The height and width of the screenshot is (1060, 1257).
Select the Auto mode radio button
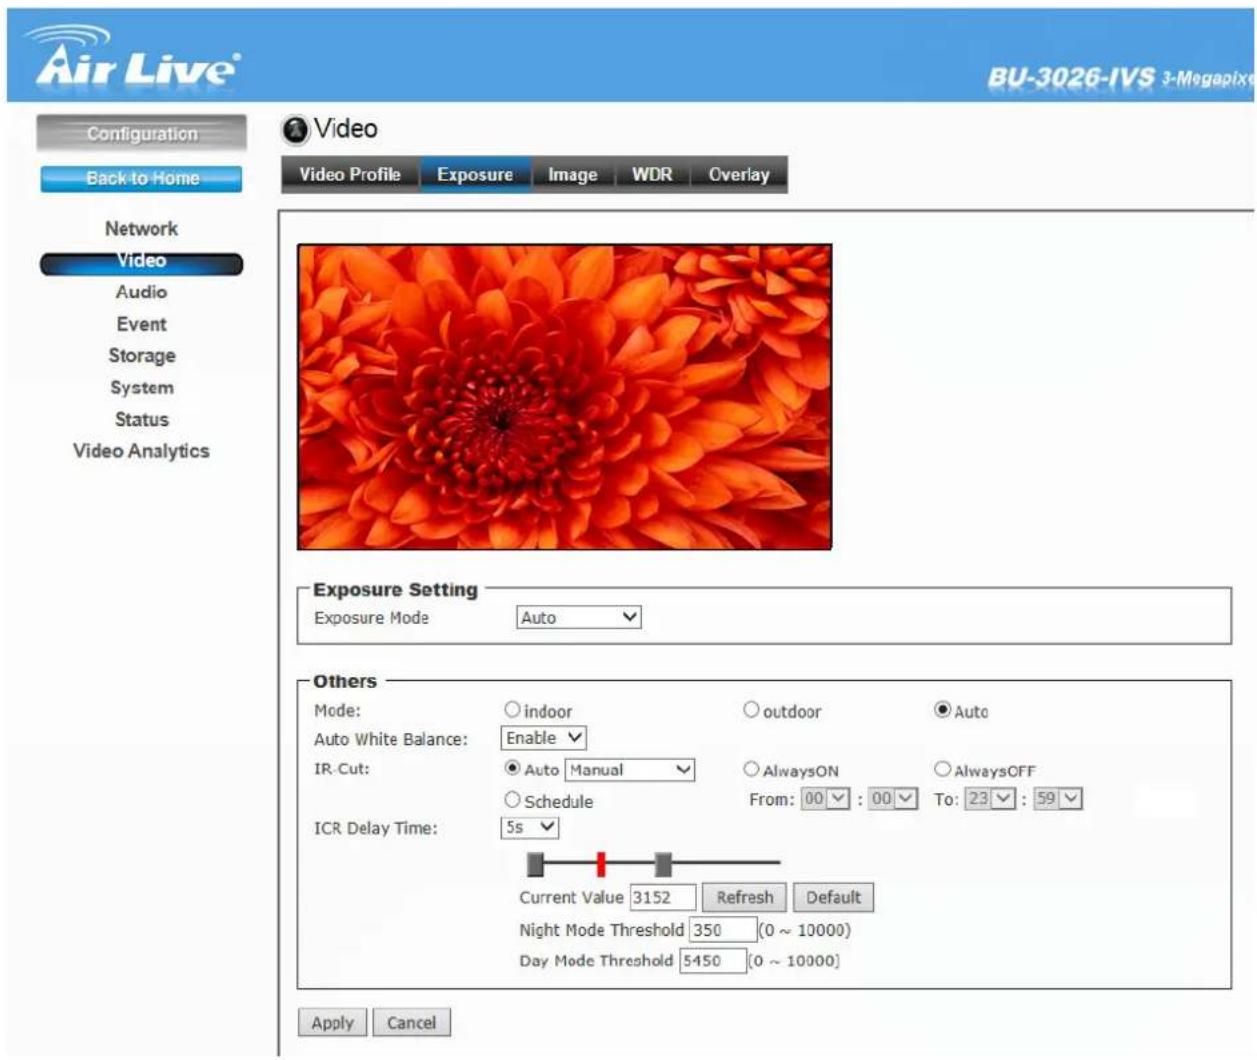(942, 710)
